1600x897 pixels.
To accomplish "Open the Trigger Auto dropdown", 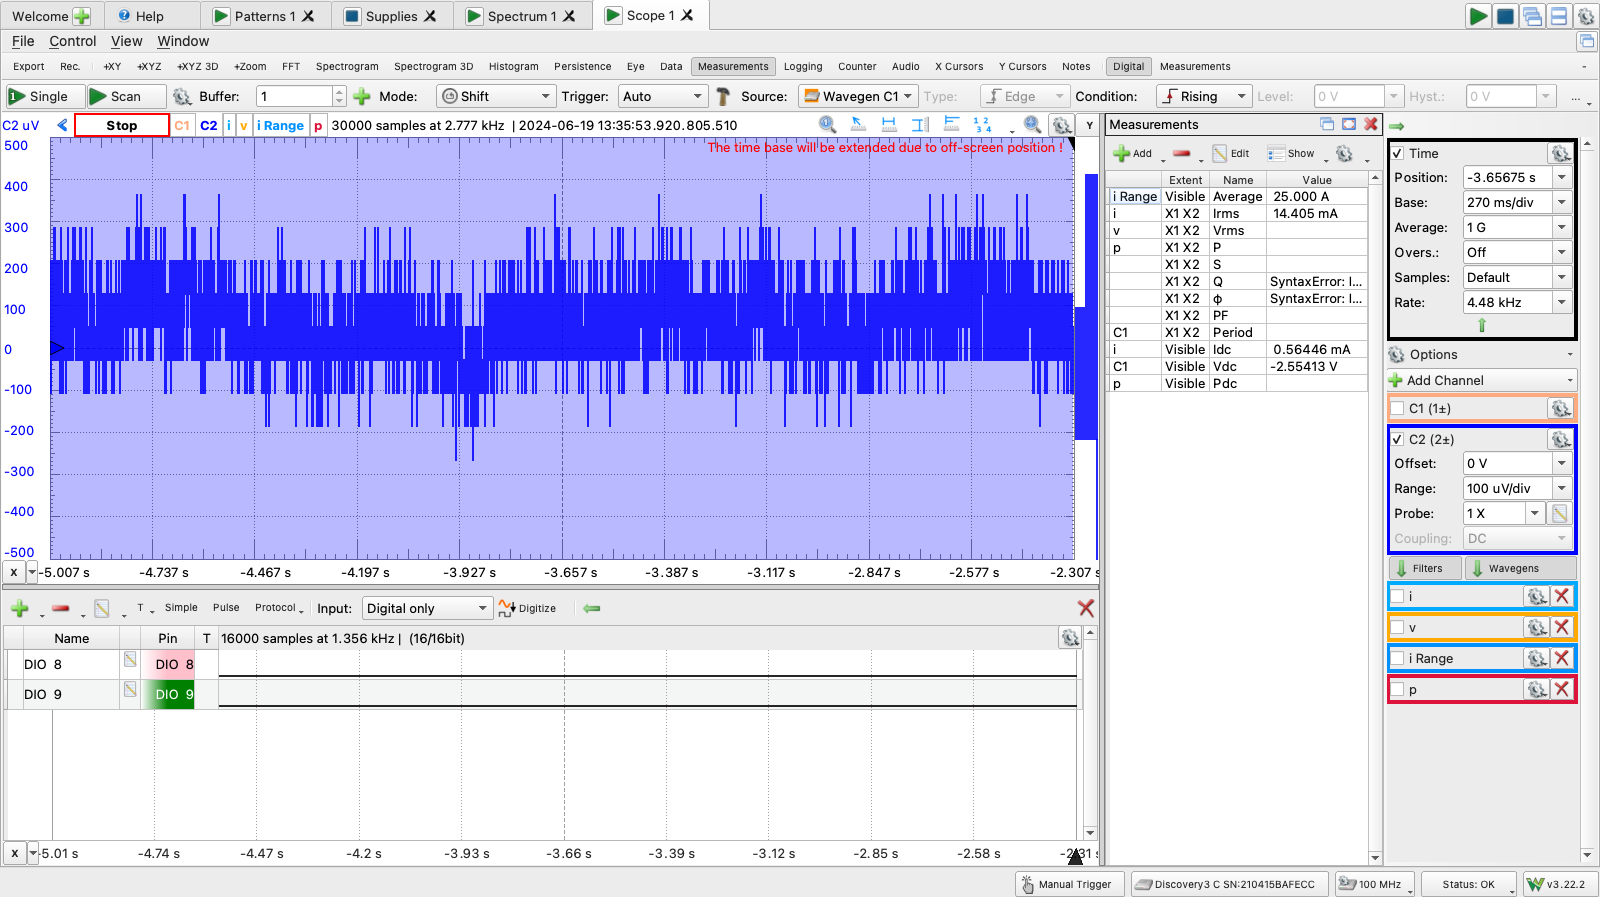I will click(662, 96).
